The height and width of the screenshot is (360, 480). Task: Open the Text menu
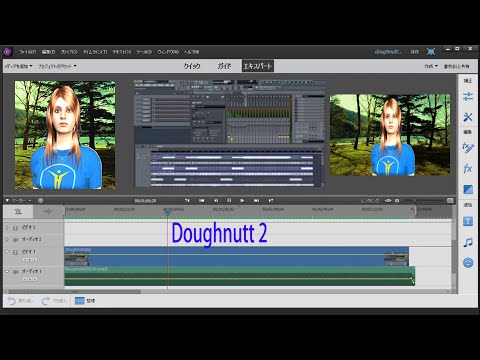point(122,52)
